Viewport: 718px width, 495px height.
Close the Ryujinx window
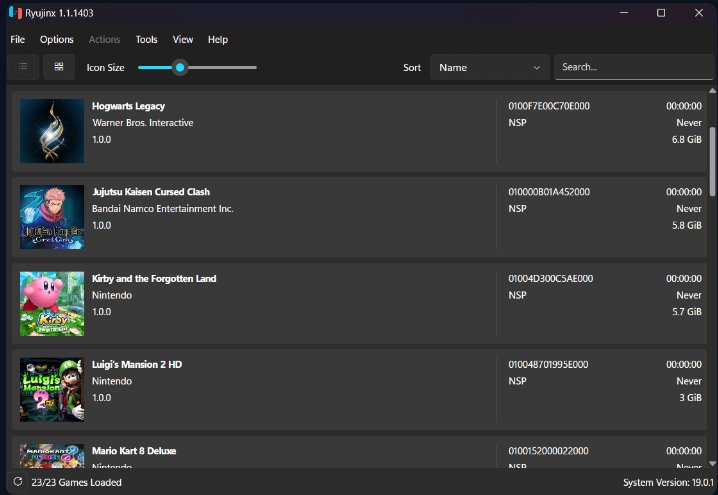(x=699, y=13)
